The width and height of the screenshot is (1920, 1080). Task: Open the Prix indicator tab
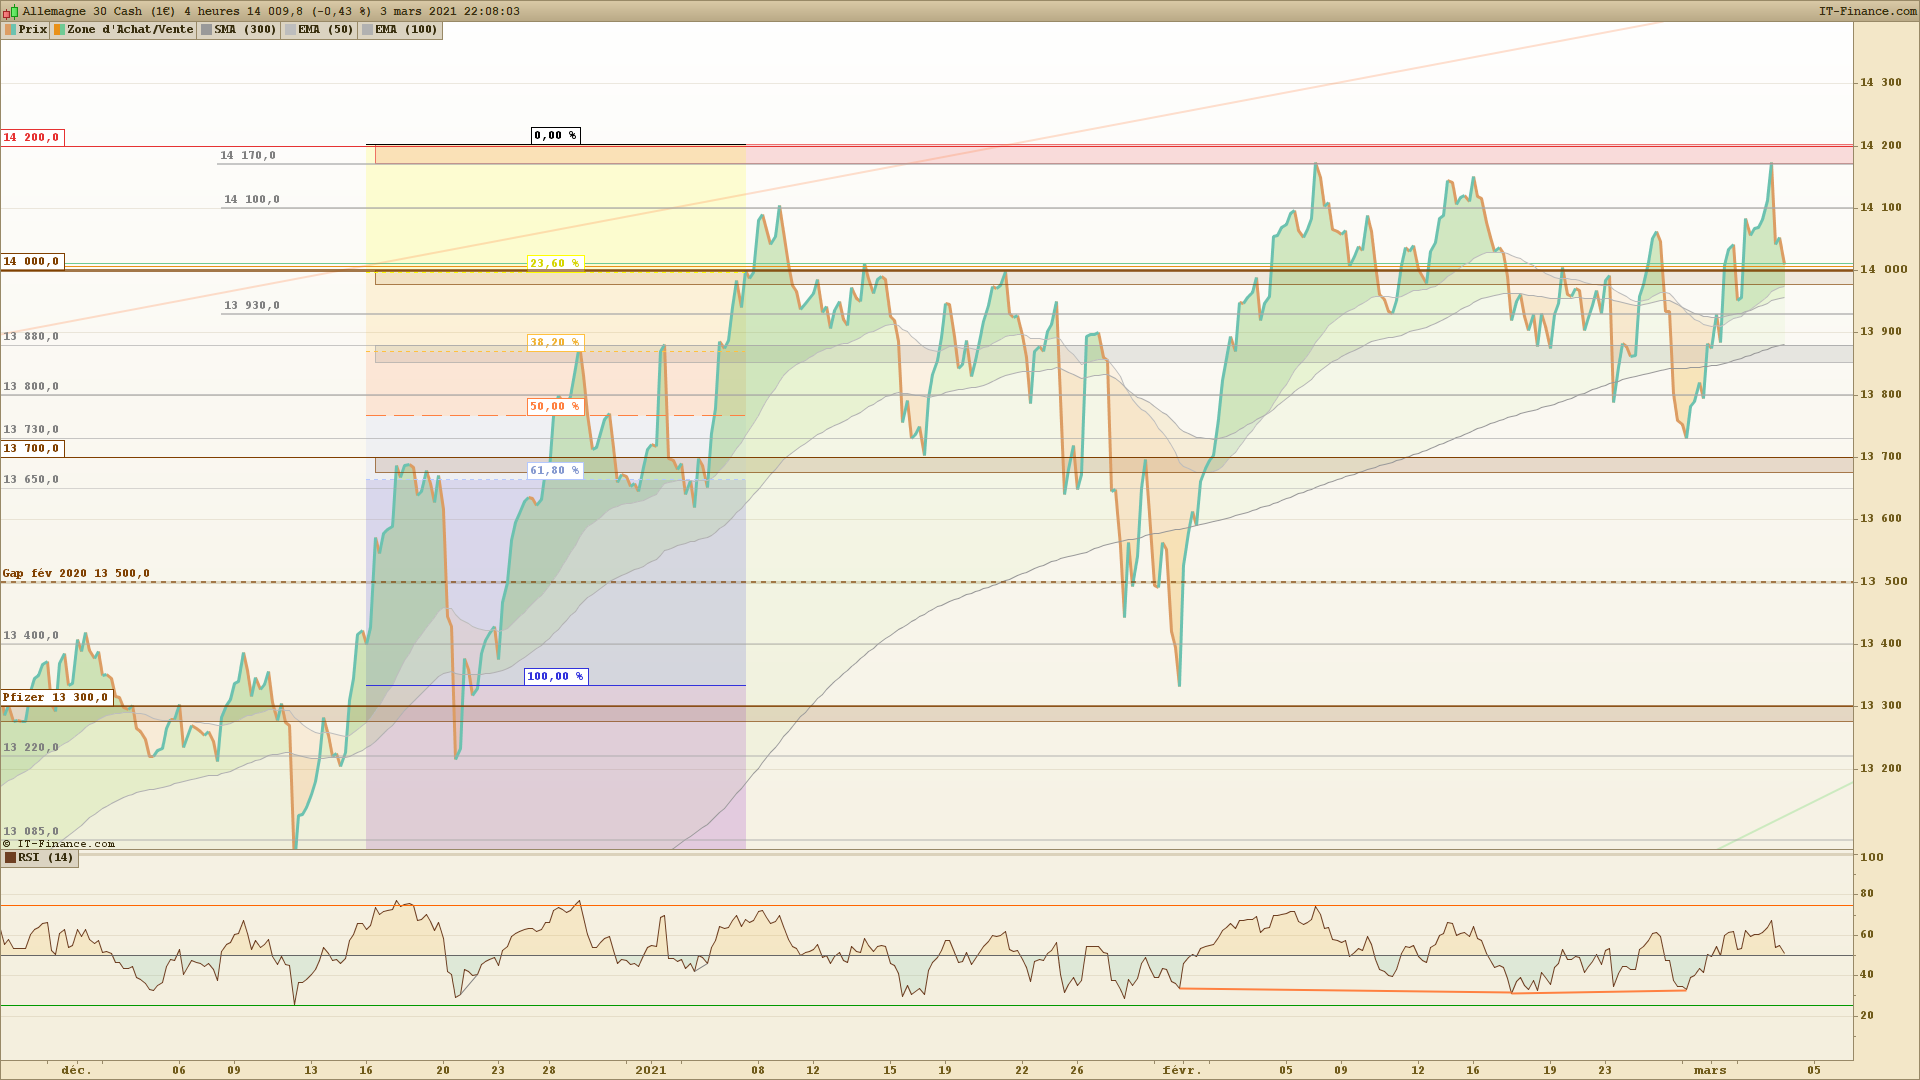32,30
